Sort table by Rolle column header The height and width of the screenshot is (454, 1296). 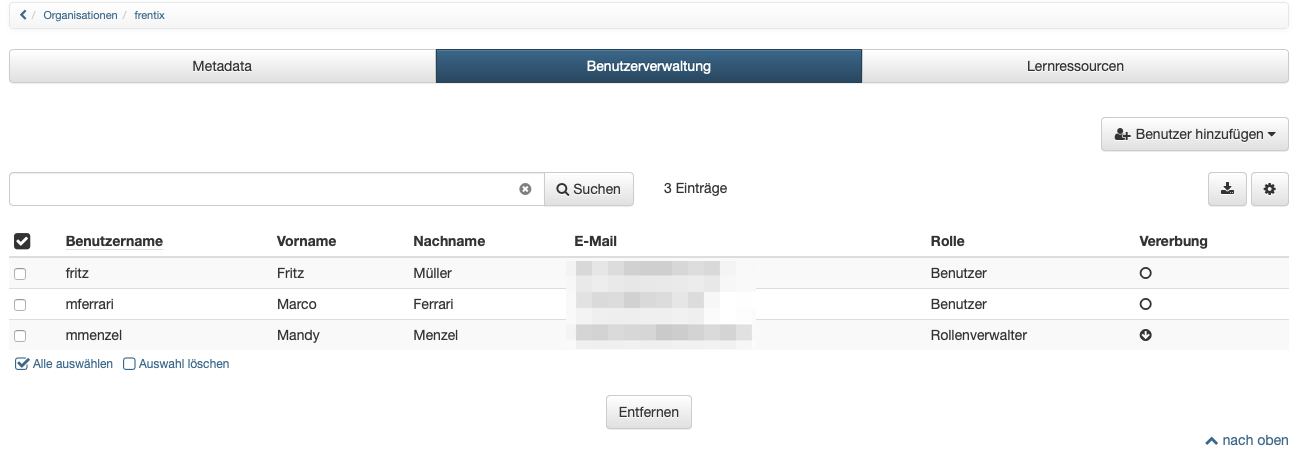947,241
